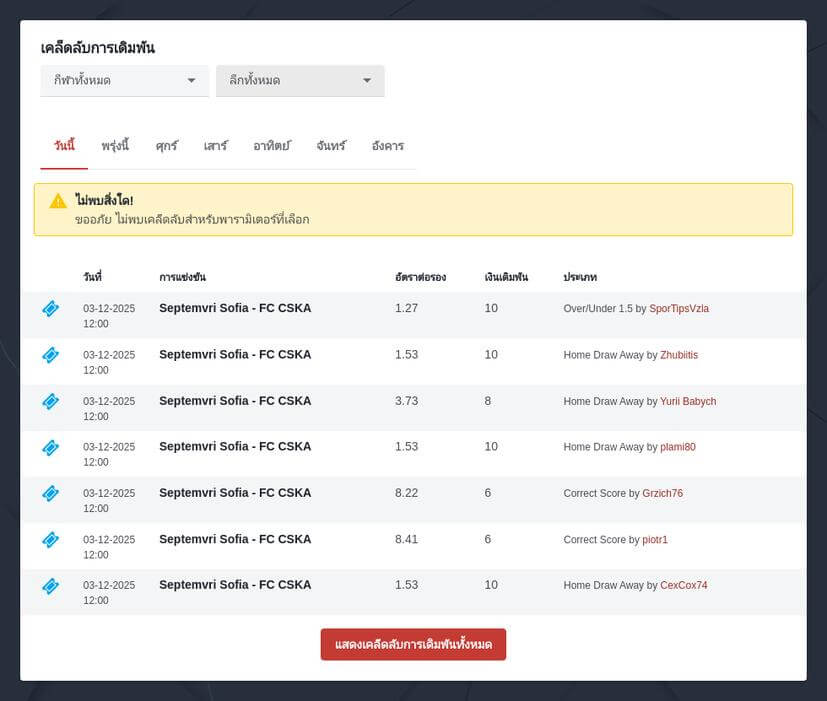Switch to the พรุ่งนี้ tab
Image resolution: width=827 pixels, height=701 pixels.
[x=115, y=146]
